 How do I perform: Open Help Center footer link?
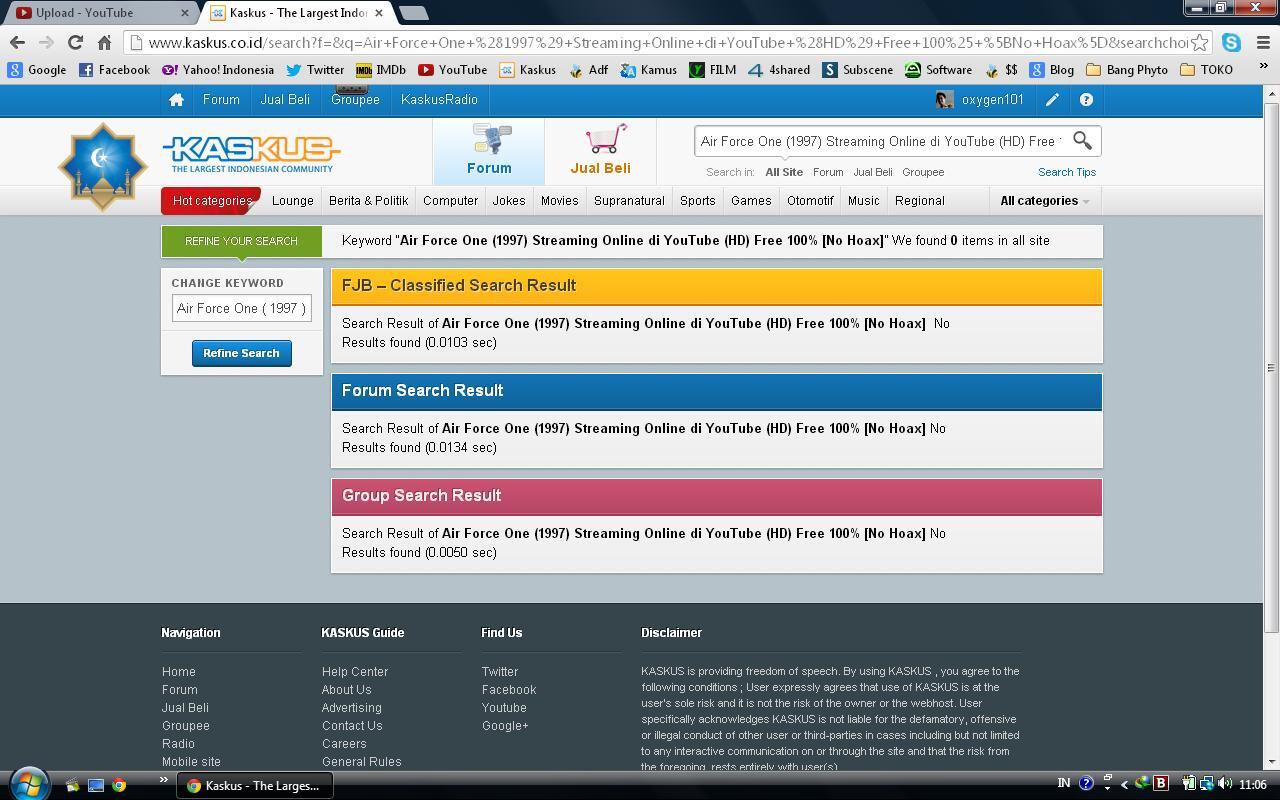point(354,671)
